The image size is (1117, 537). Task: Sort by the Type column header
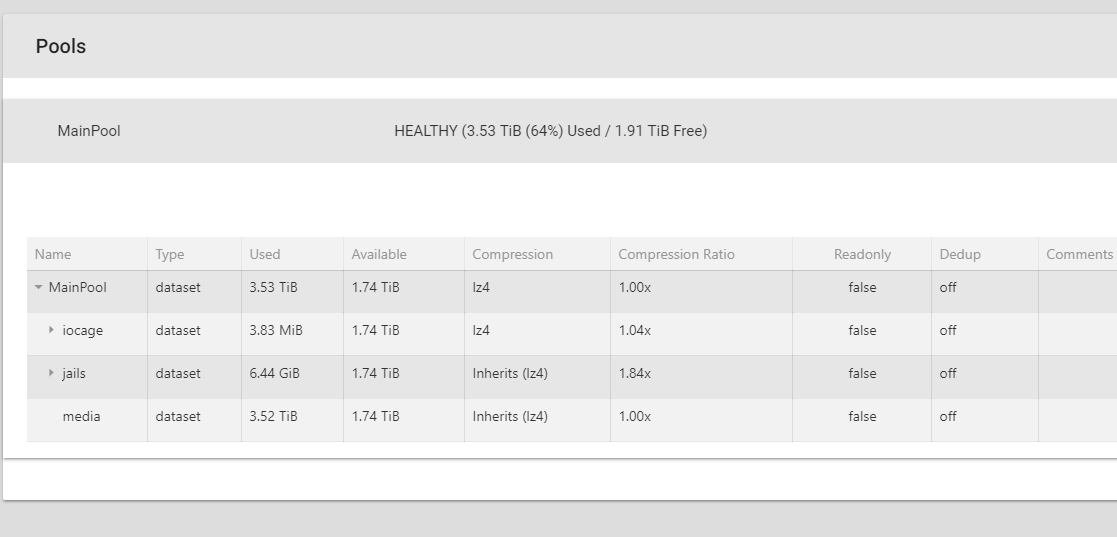170,254
